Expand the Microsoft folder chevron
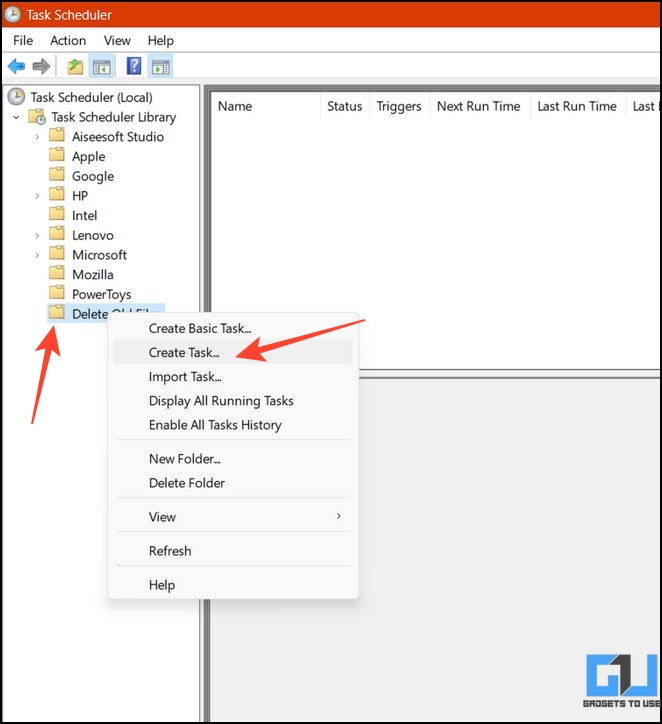 click(37, 255)
